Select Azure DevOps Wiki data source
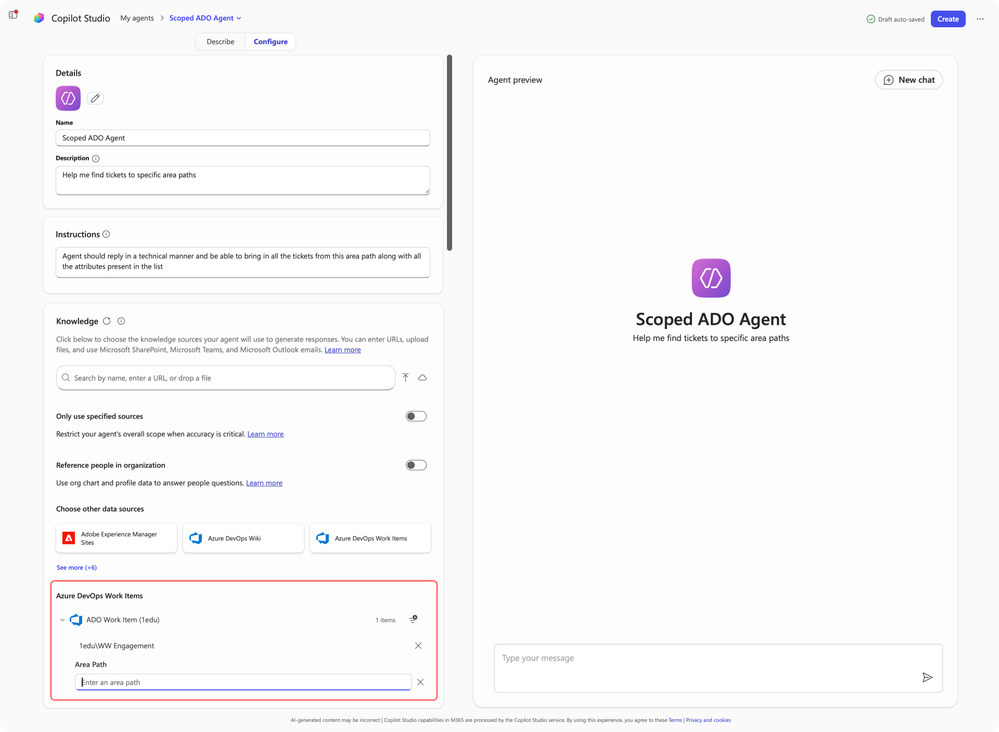The width and height of the screenshot is (999, 732). pos(243,538)
